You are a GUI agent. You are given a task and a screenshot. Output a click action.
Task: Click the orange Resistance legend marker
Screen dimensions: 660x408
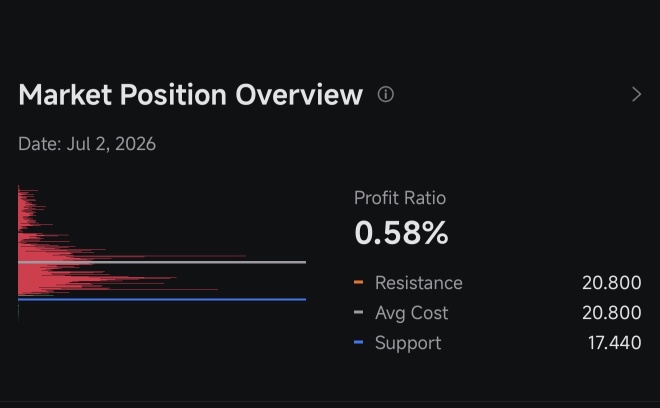click(x=359, y=282)
